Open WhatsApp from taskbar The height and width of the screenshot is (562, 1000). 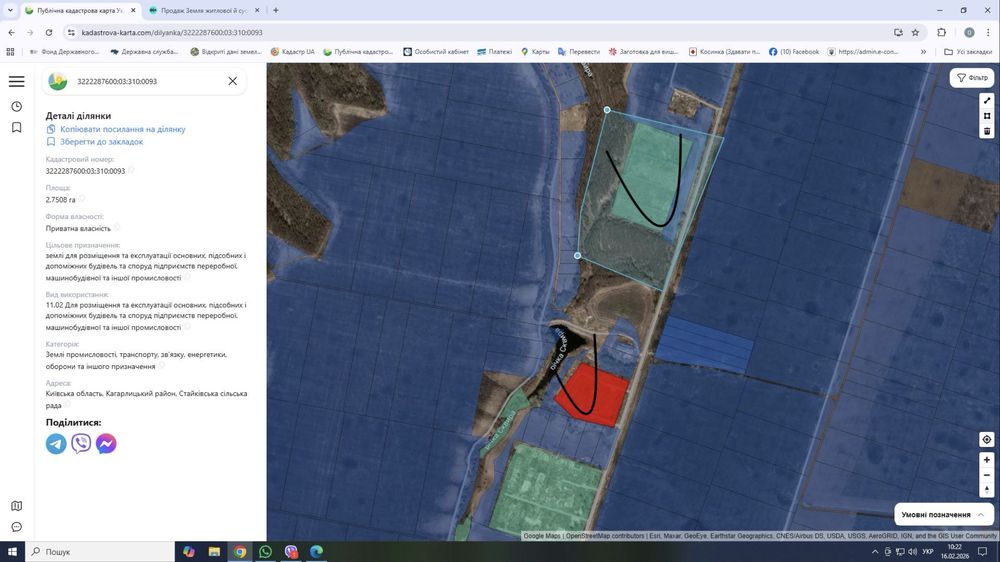pos(265,552)
